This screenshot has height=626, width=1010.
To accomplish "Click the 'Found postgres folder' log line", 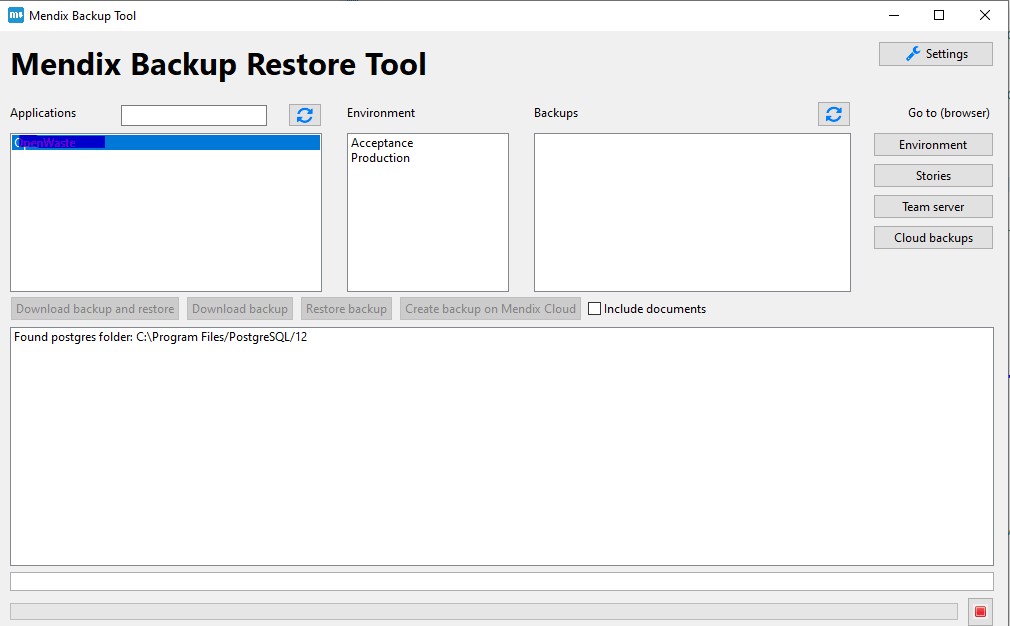I will 160,337.
